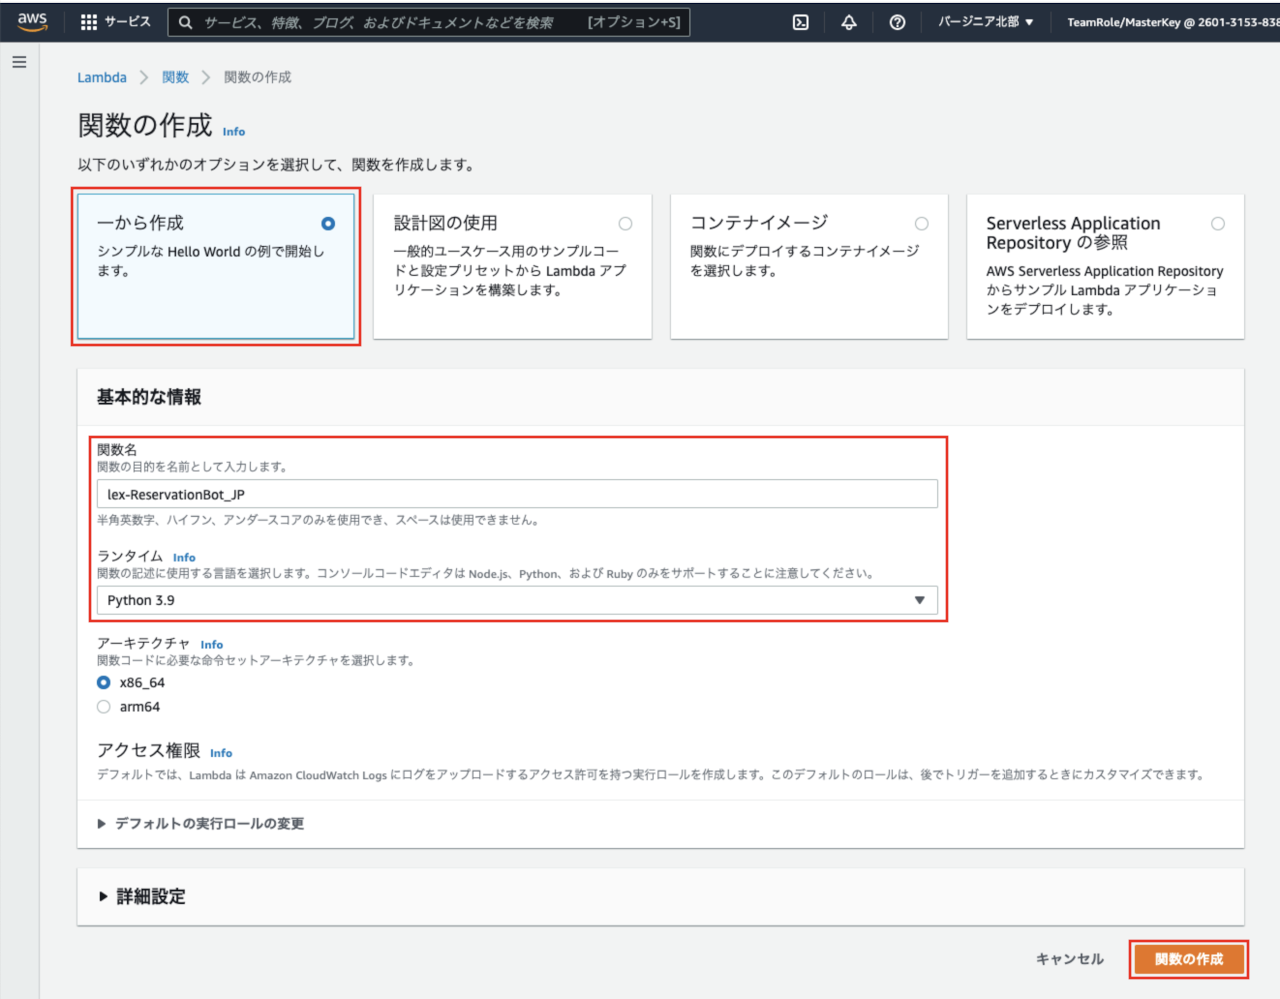Image resolution: width=1280 pixels, height=999 pixels.
Task: Open Info link next to ランタイム
Action: [184, 557]
